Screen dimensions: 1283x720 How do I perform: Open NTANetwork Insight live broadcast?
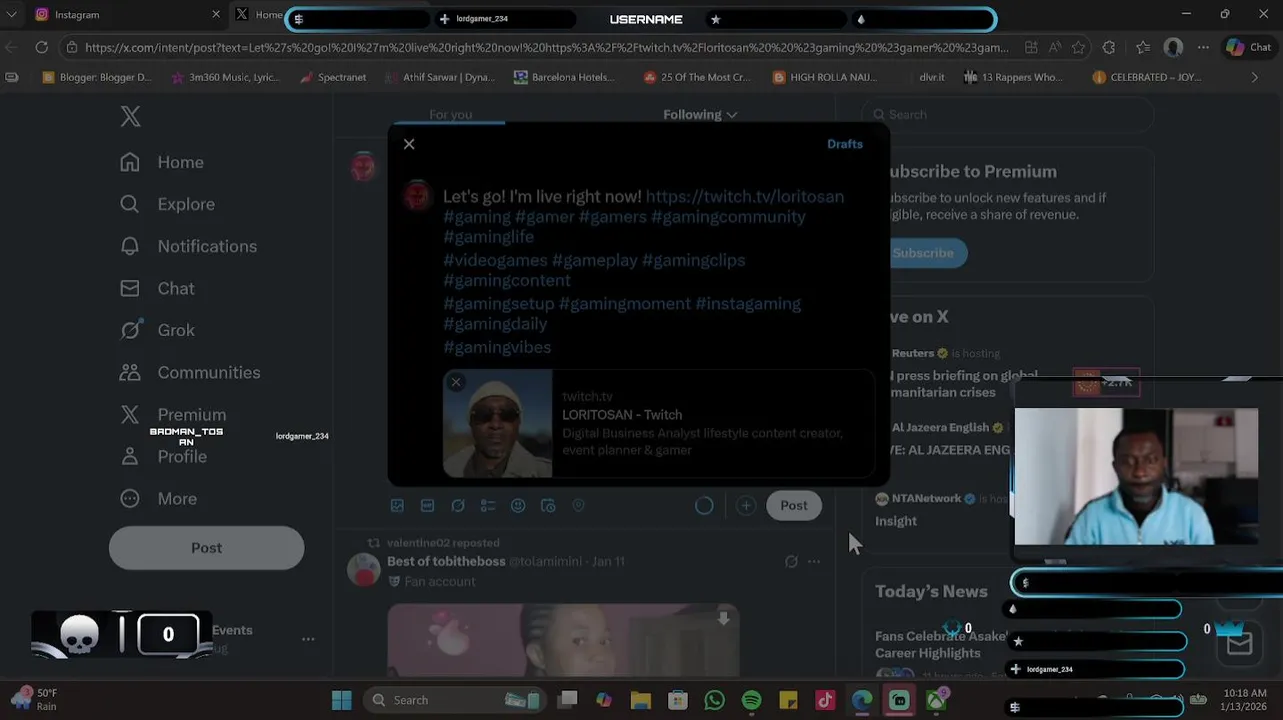pos(940,509)
